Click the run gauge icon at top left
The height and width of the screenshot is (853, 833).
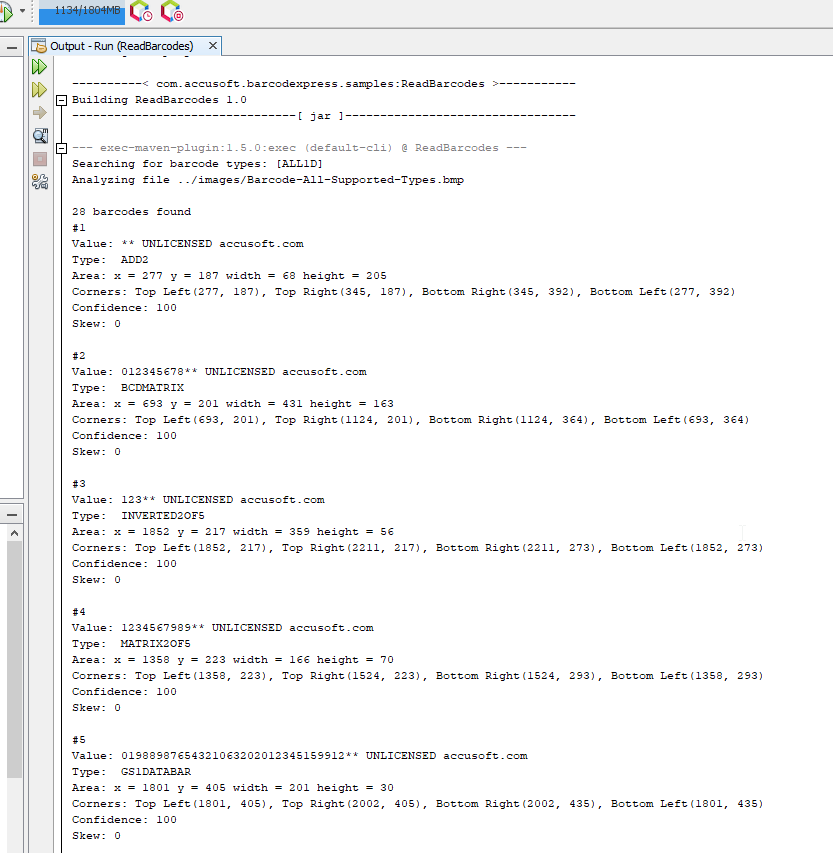(x=7, y=10)
